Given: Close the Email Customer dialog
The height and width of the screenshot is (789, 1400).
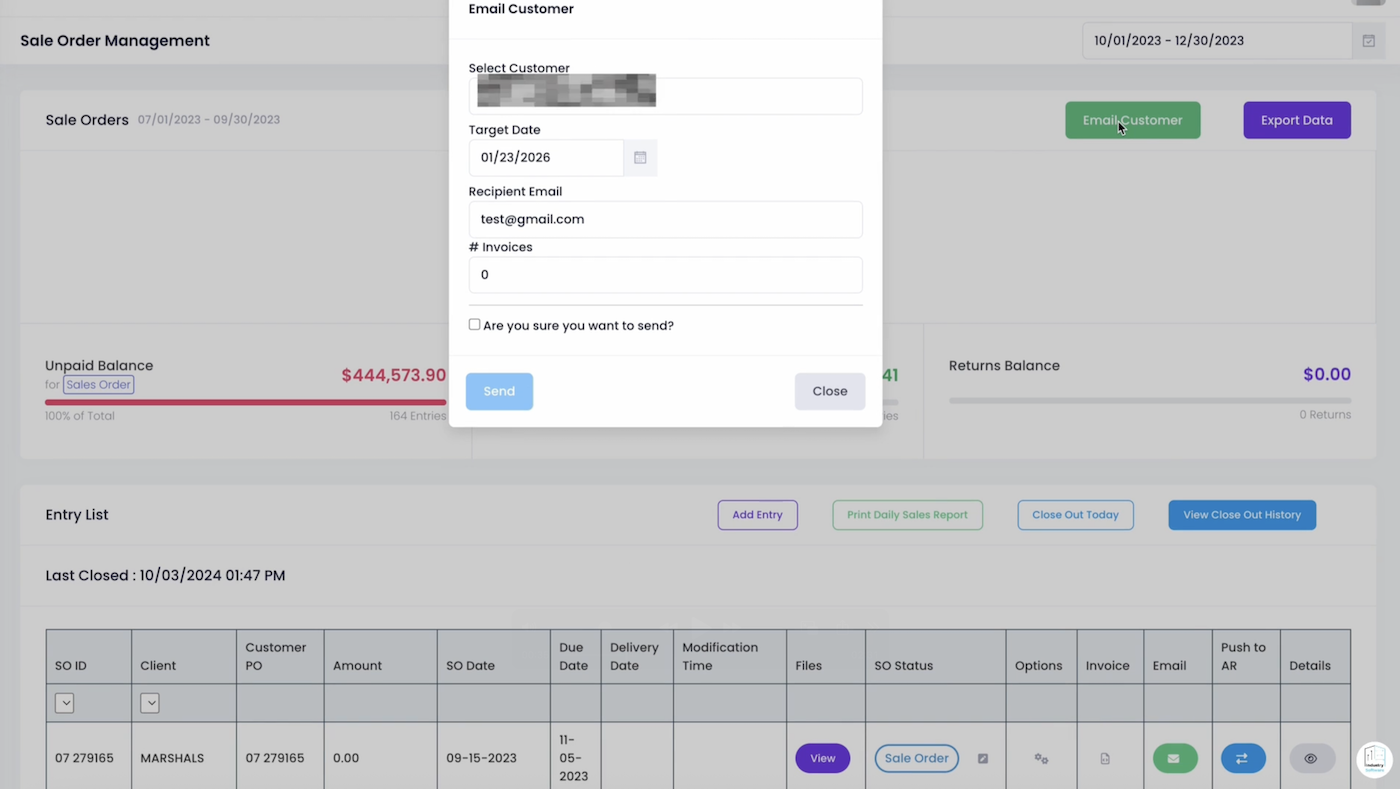Looking at the screenshot, I should pyautogui.click(x=829, y=391).
